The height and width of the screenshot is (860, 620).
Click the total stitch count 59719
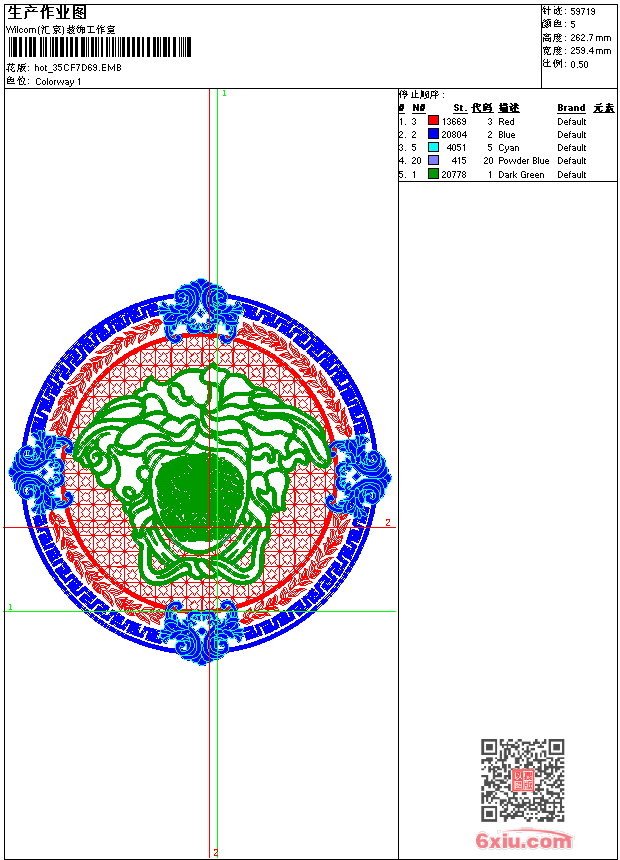pos(583,11)
